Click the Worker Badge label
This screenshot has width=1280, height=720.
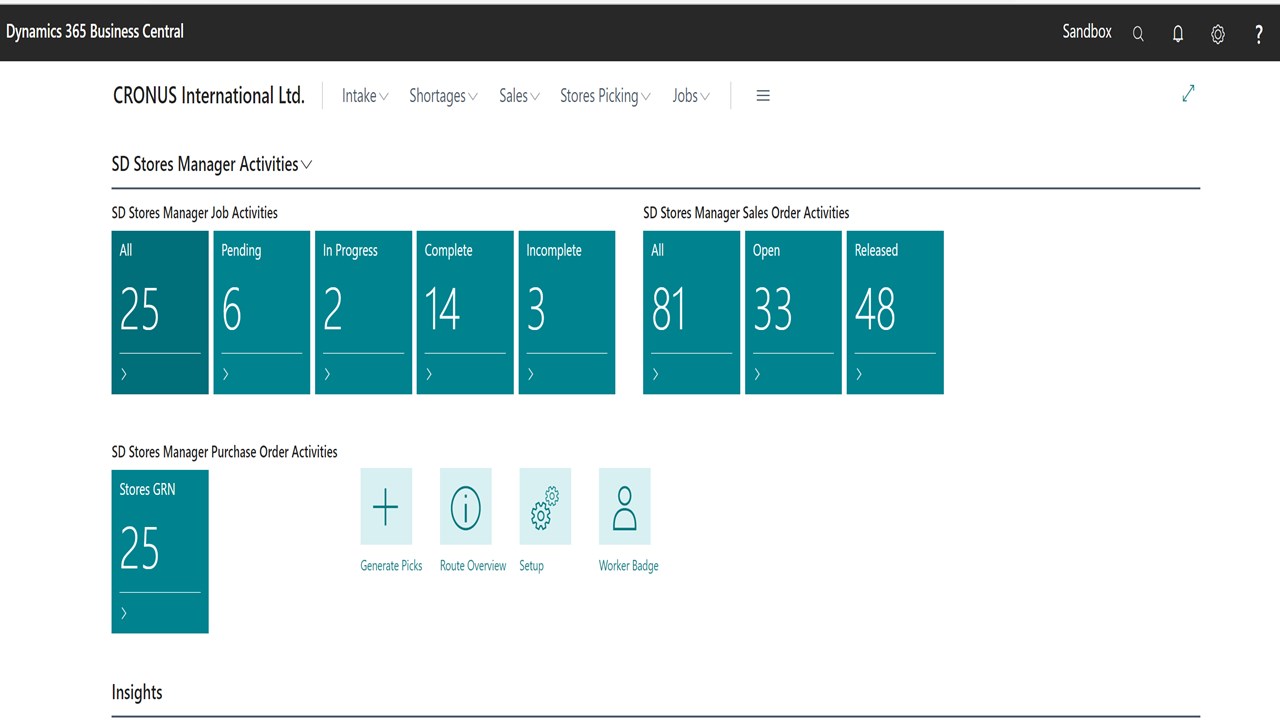pyautogui.click(x=628, y=566)
